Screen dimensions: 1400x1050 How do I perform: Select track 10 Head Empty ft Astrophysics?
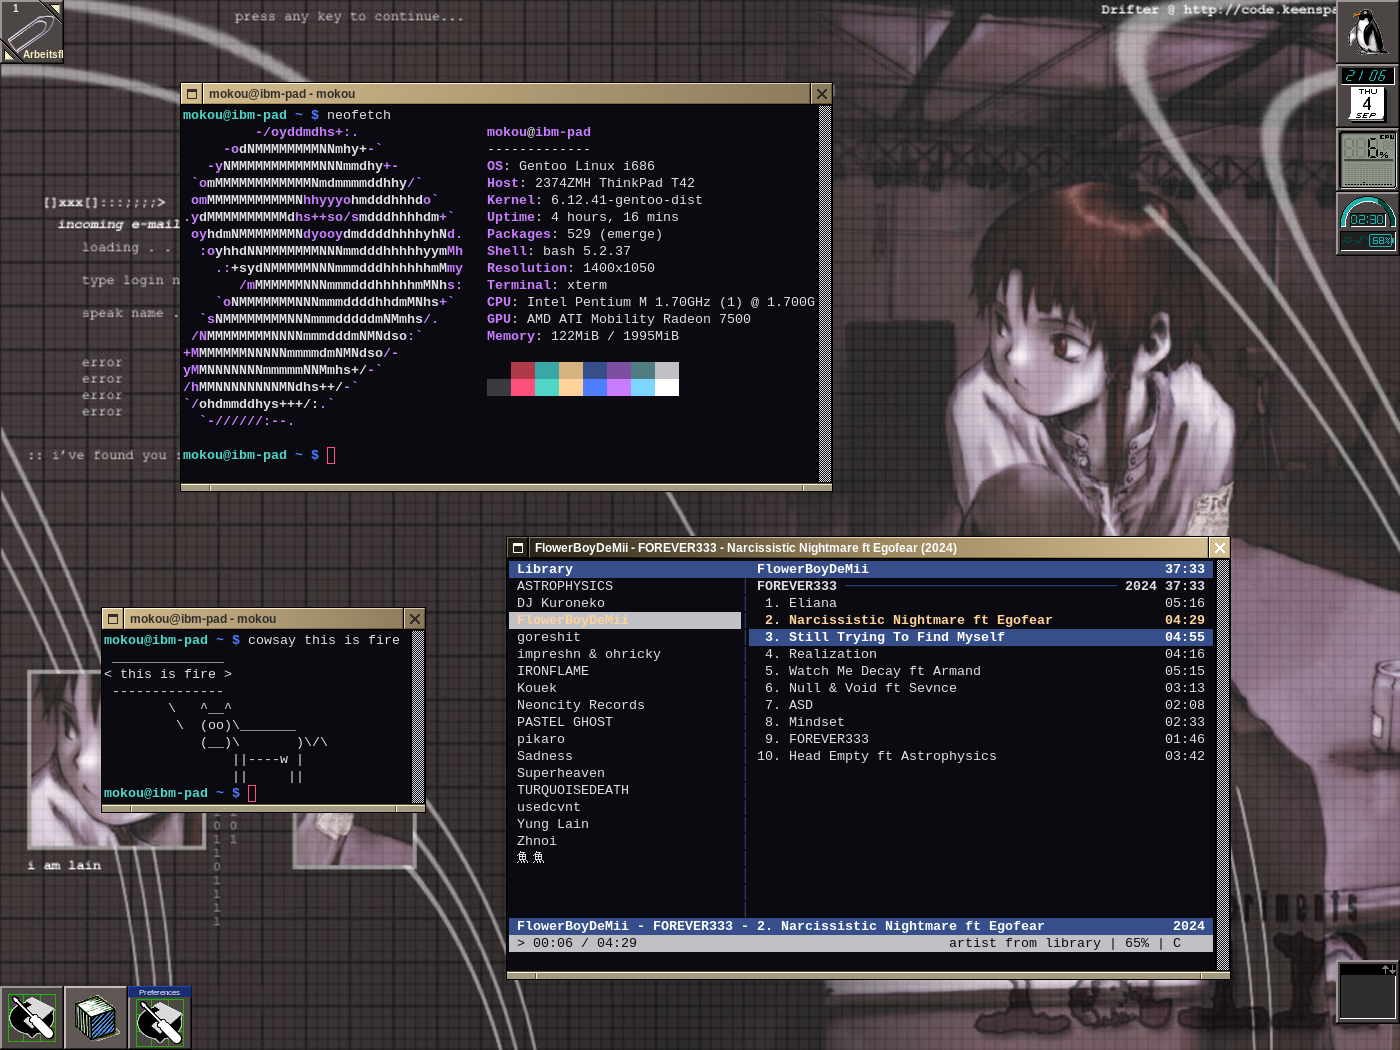click(x=892, y=756)
